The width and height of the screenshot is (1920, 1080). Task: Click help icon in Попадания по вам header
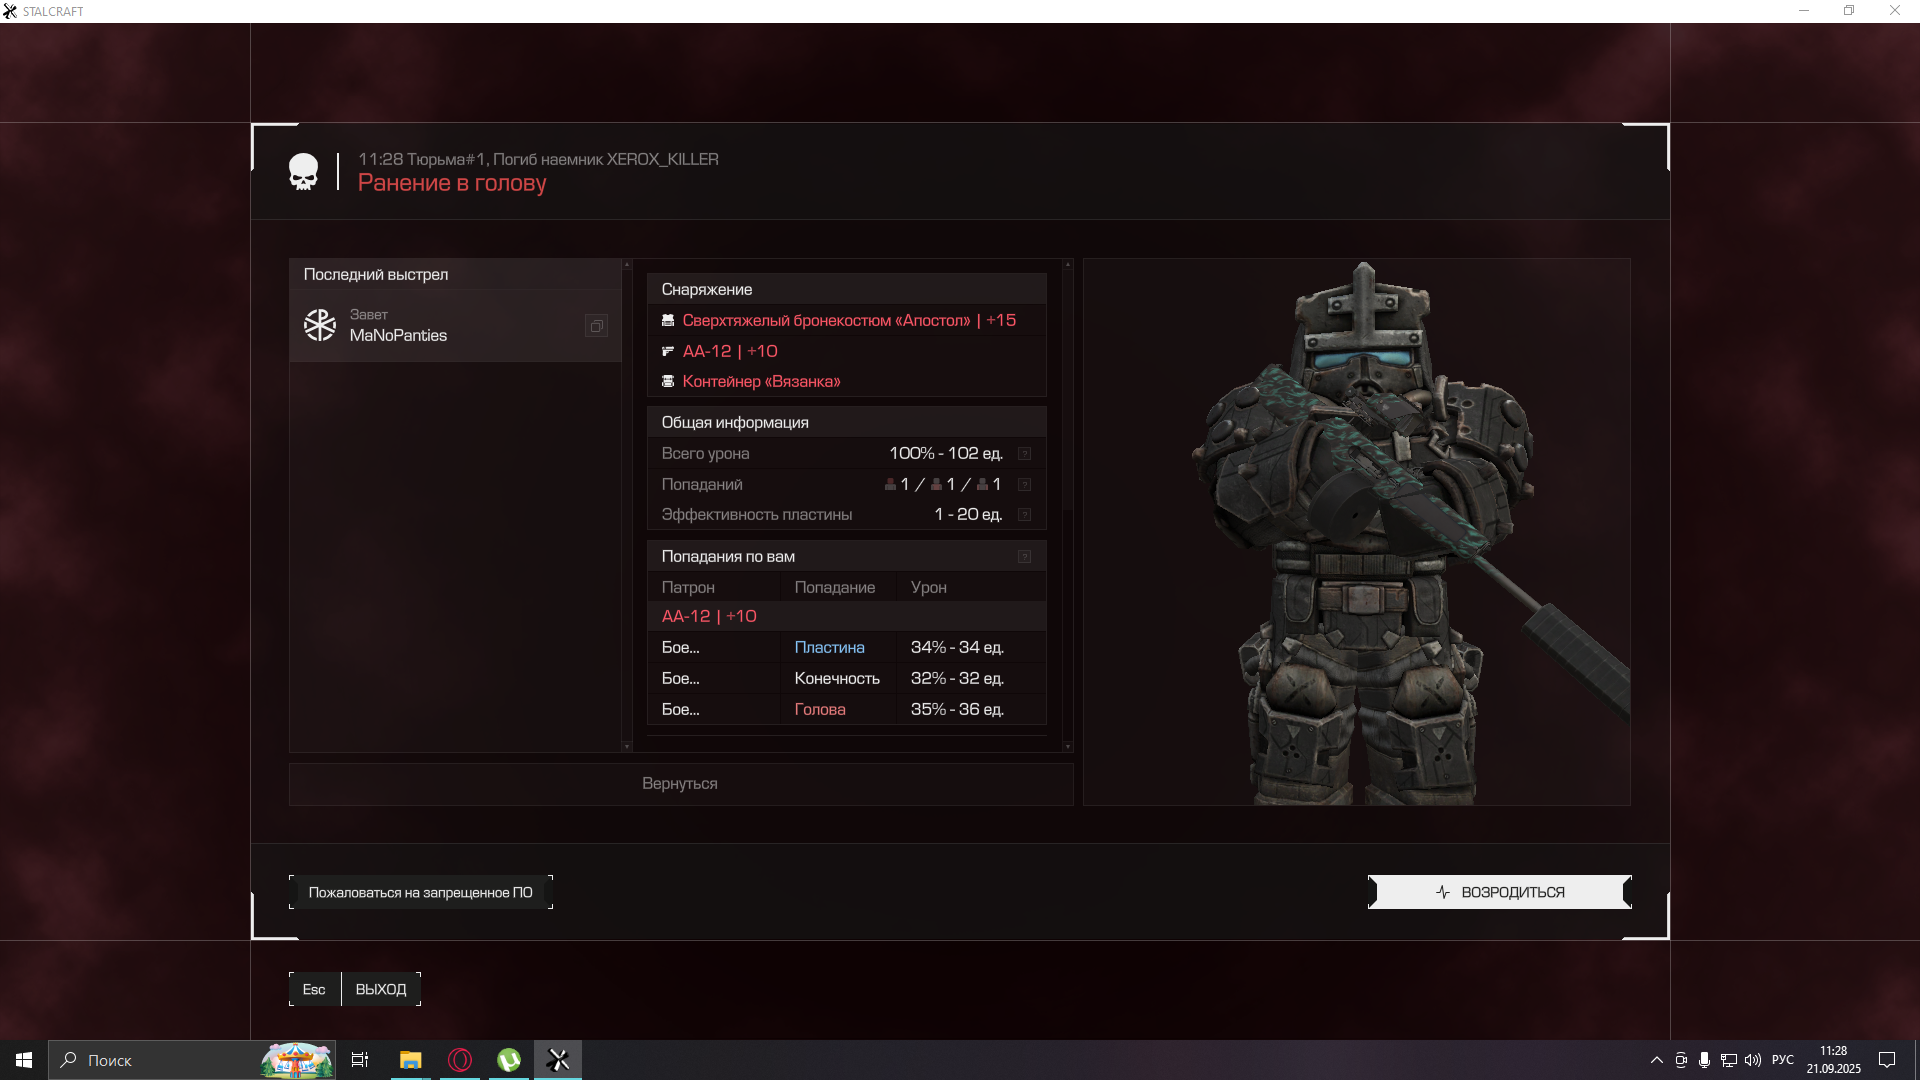[x=1024, y=557]
